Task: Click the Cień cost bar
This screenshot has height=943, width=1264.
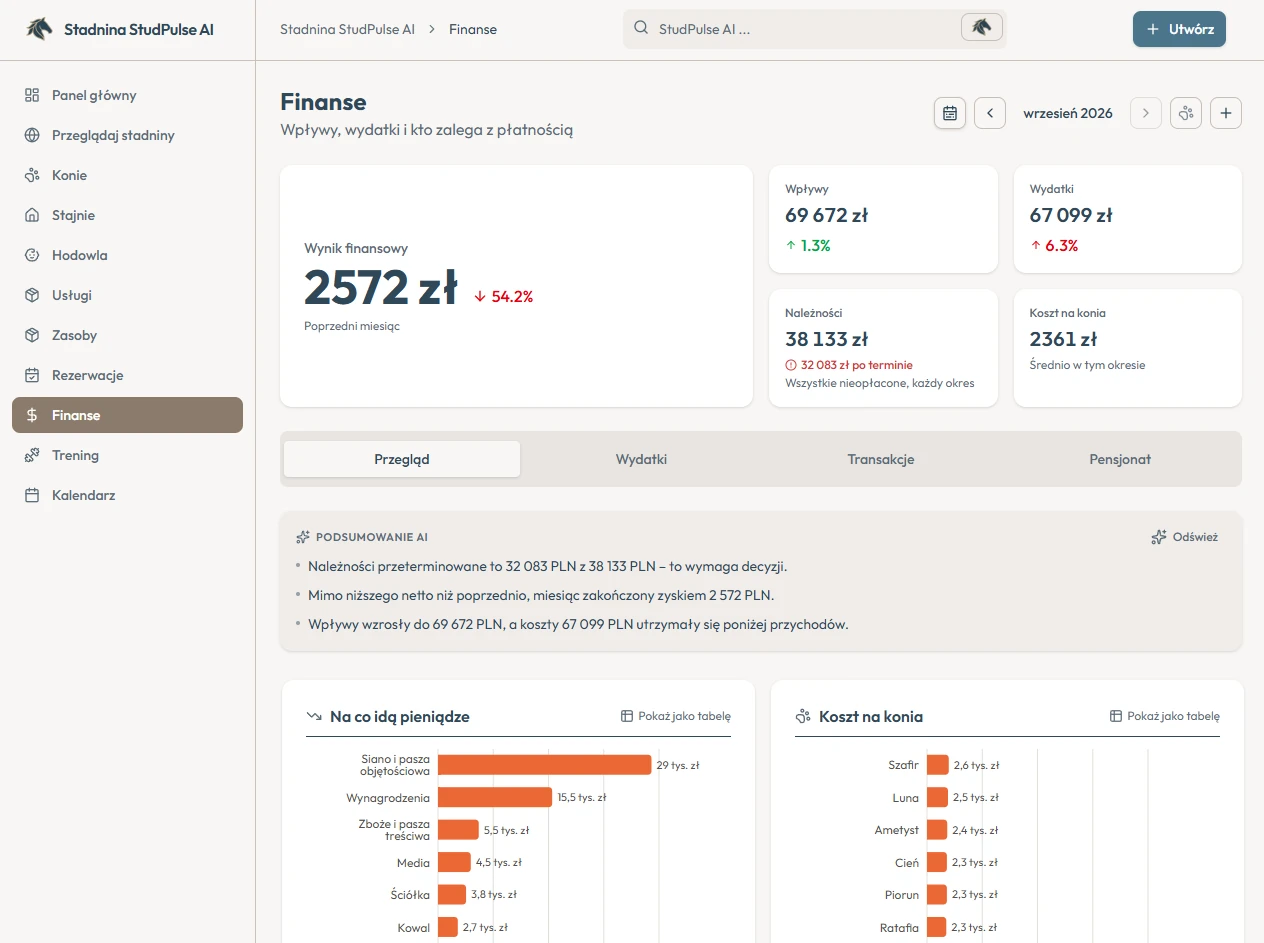Action: point(937,862)
